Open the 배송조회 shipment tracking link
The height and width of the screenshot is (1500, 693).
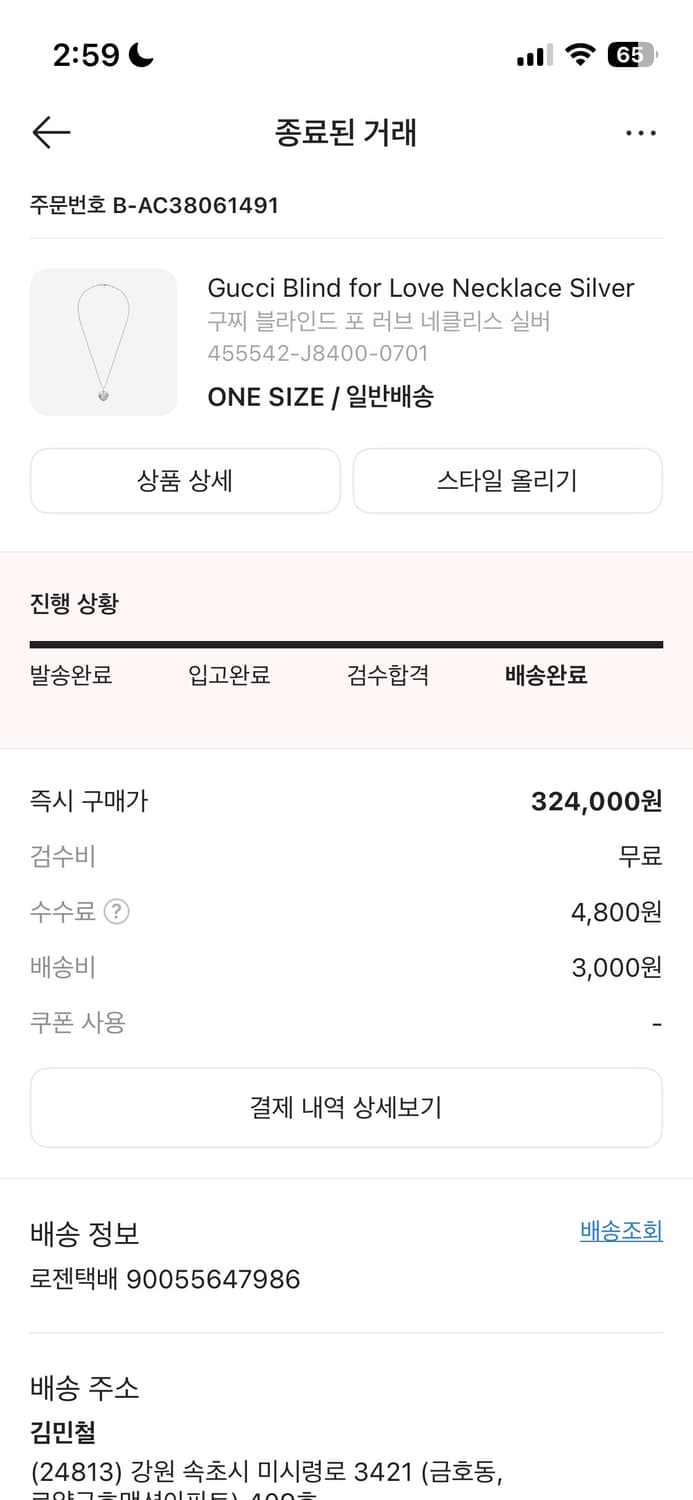click(619, 1231)
